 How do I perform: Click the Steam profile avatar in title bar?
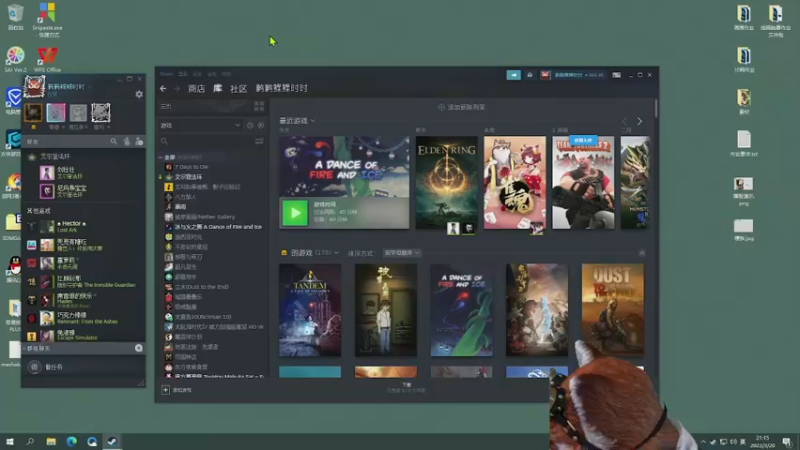point(545,75)
